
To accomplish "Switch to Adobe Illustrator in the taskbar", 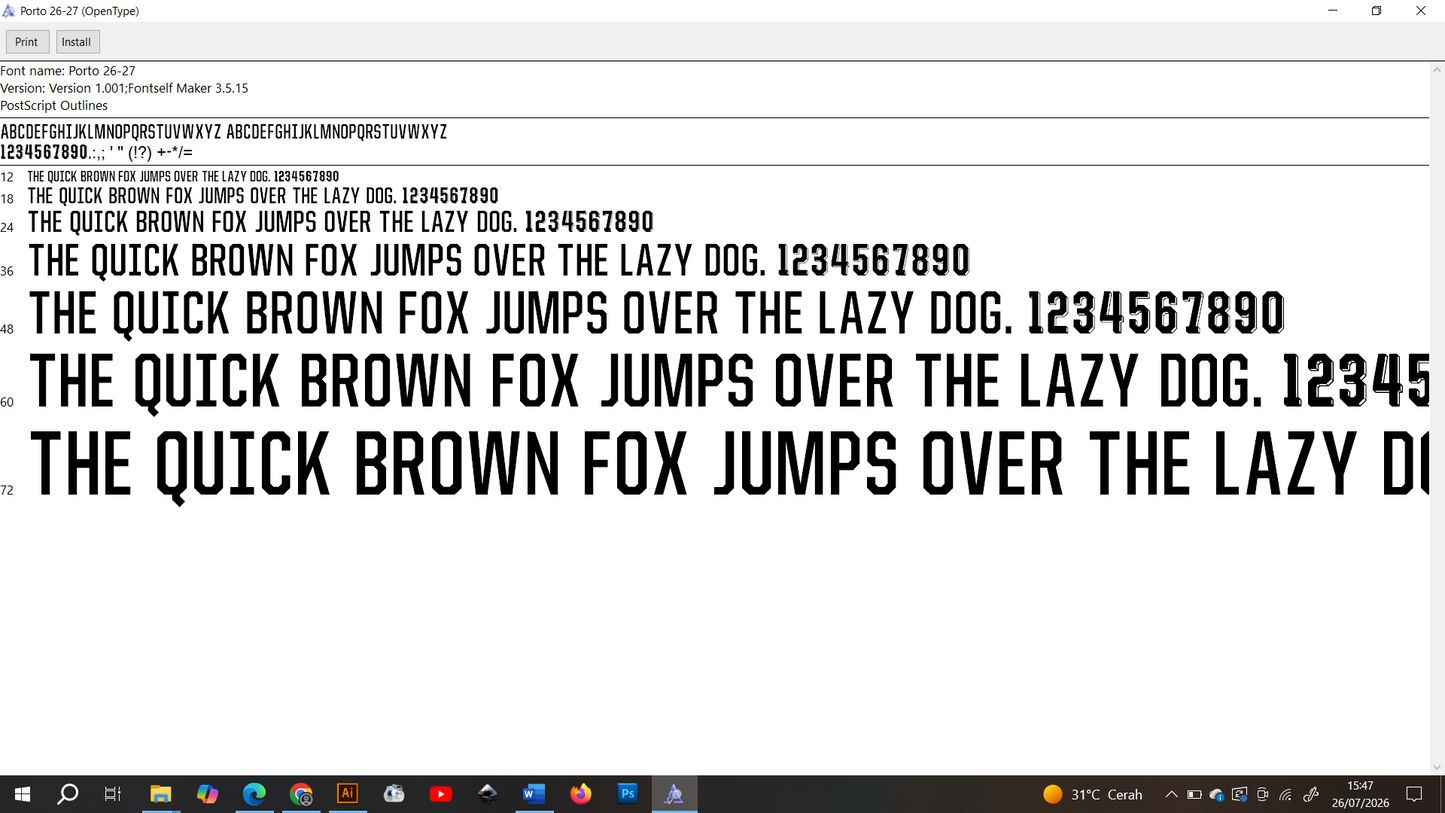I will [347, 794].
